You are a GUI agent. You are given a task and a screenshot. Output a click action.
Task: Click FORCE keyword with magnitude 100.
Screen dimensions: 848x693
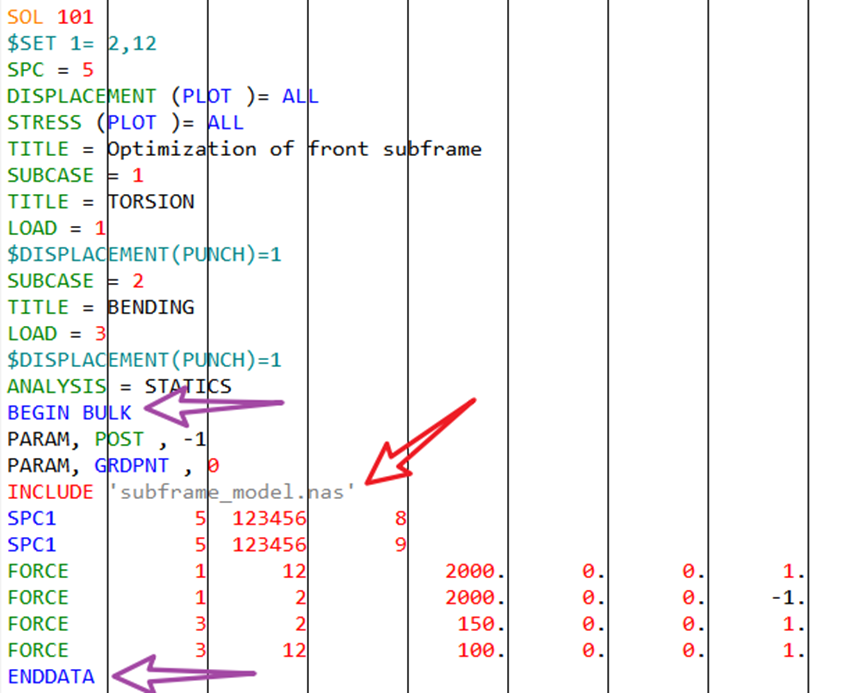[38, 650]
